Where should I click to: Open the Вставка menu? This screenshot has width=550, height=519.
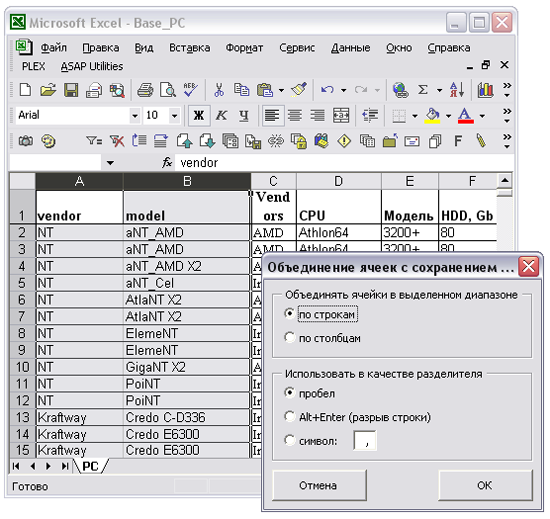pos(190,48)
